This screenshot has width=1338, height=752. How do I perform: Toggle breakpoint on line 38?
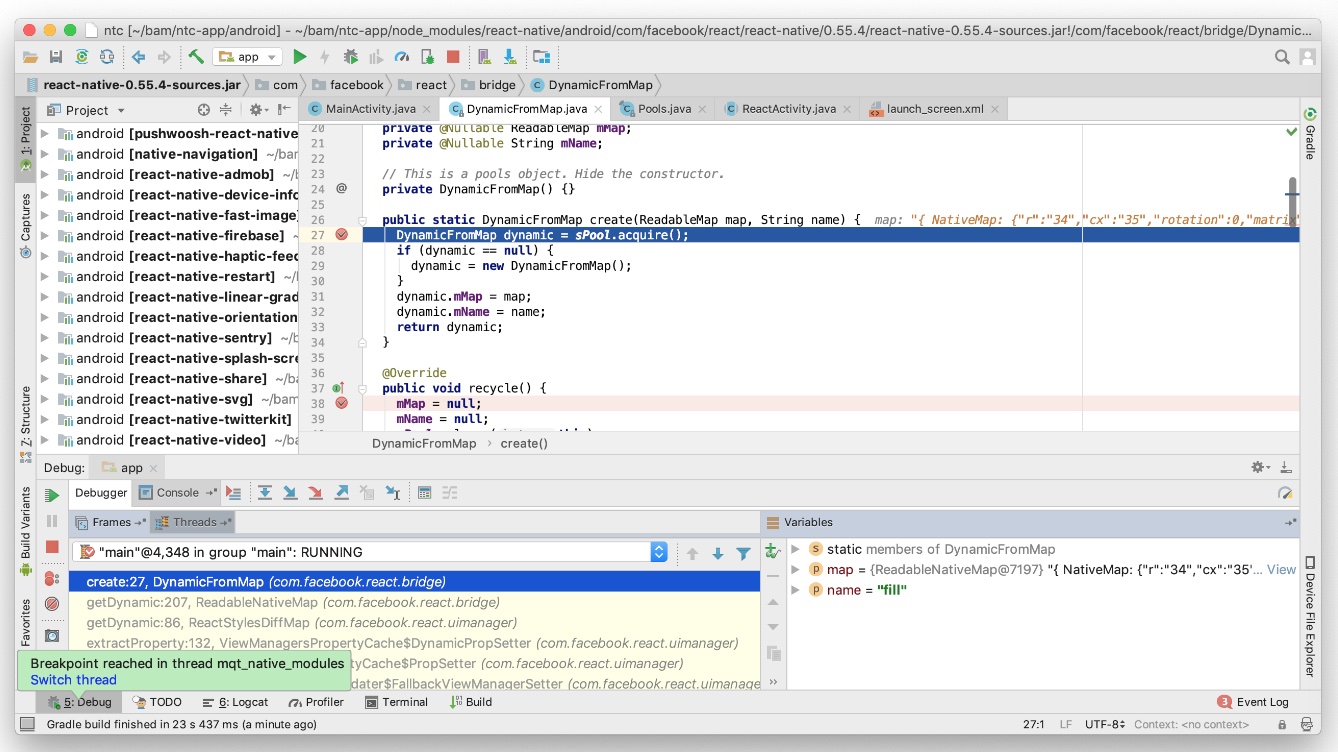(x=342, y=403)
